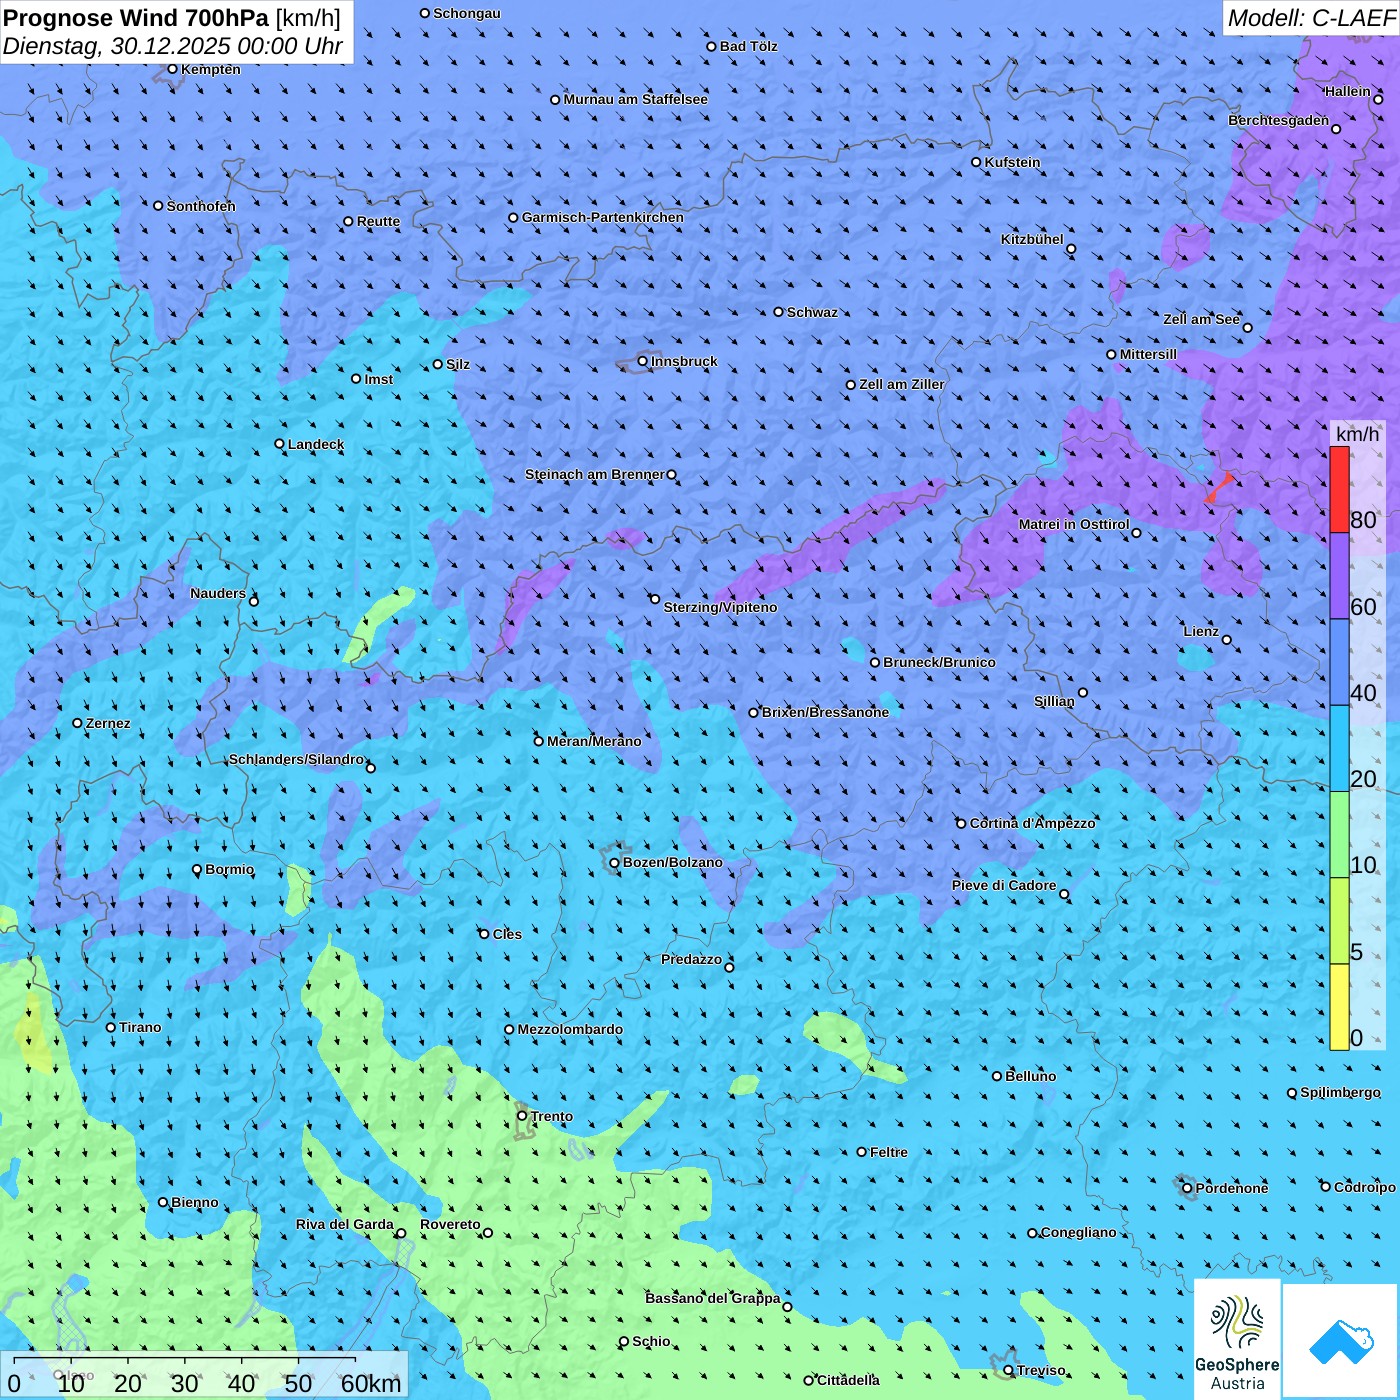Click the date "Dienstag, 30.12.2025 00:00 Uhr"
Screen dimensions: 1400x1400
pos(173,46)
